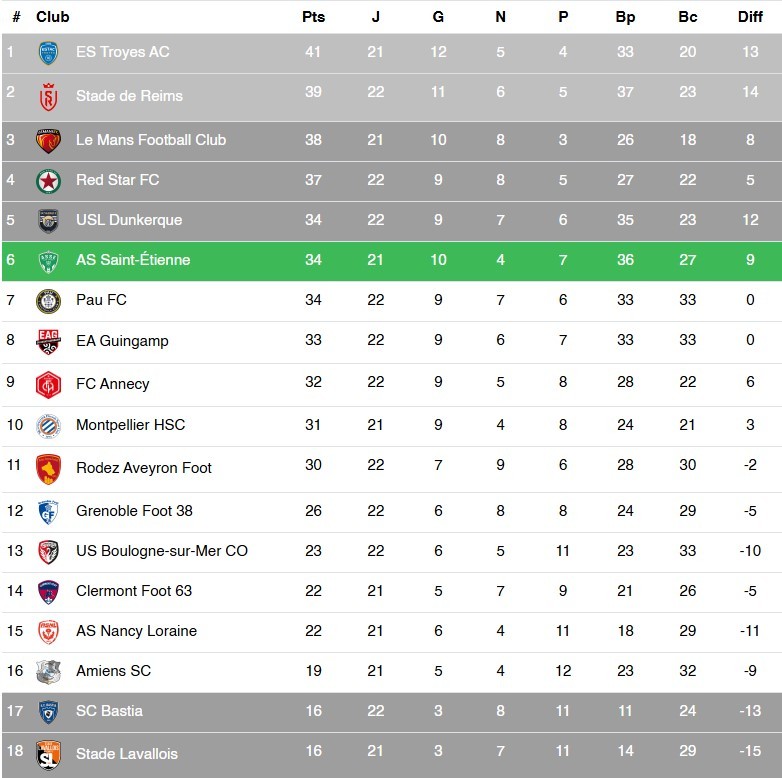Click the Rodez Aveyron Foot crest
Viewport: 782px width, 778px height.
(x=48, y=469)
